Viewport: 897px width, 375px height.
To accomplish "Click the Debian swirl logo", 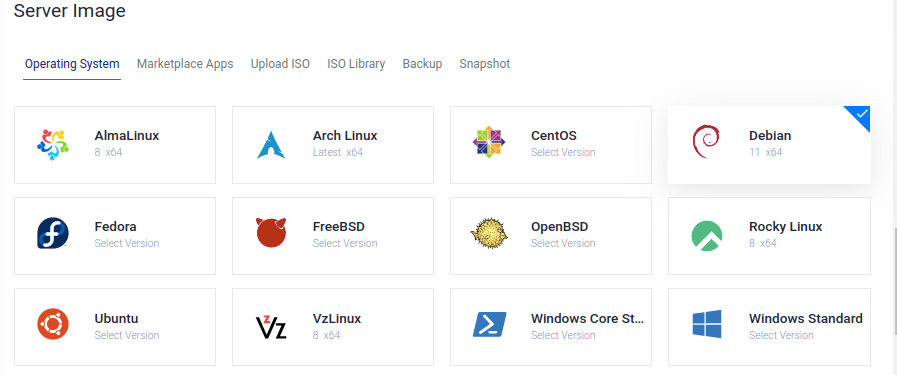I will 705,142.
